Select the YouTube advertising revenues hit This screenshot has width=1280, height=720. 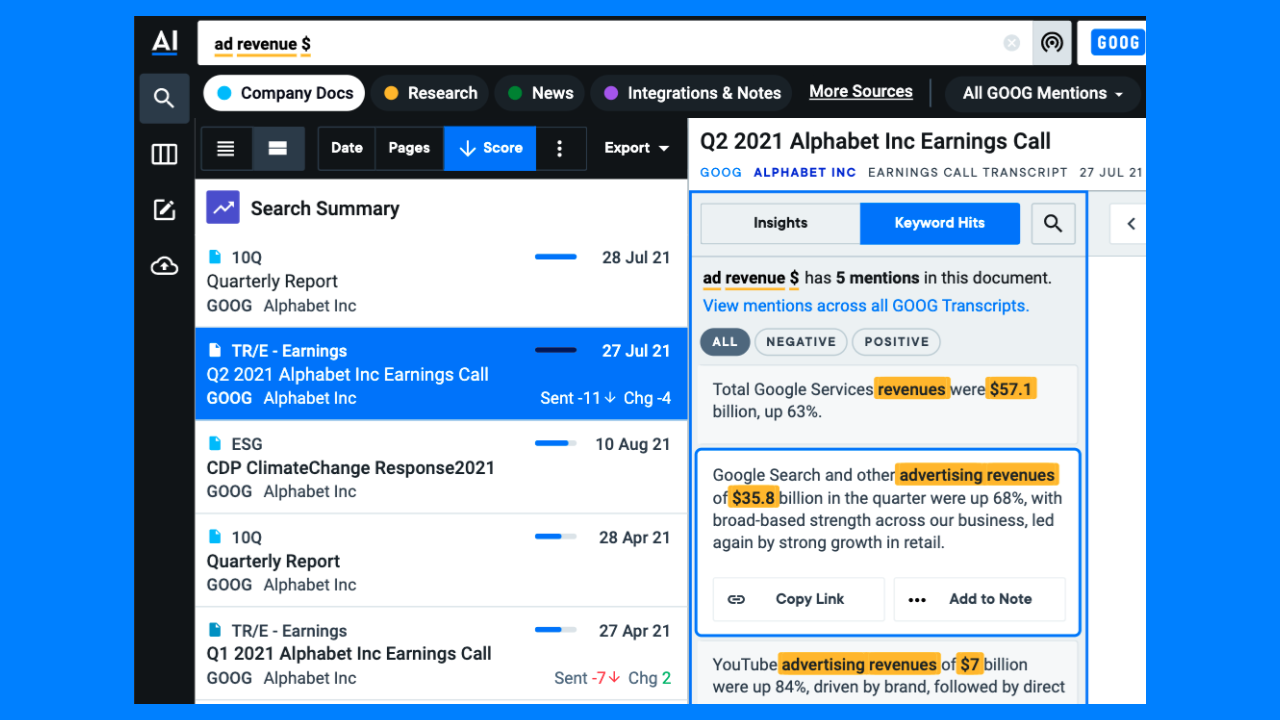887,671
